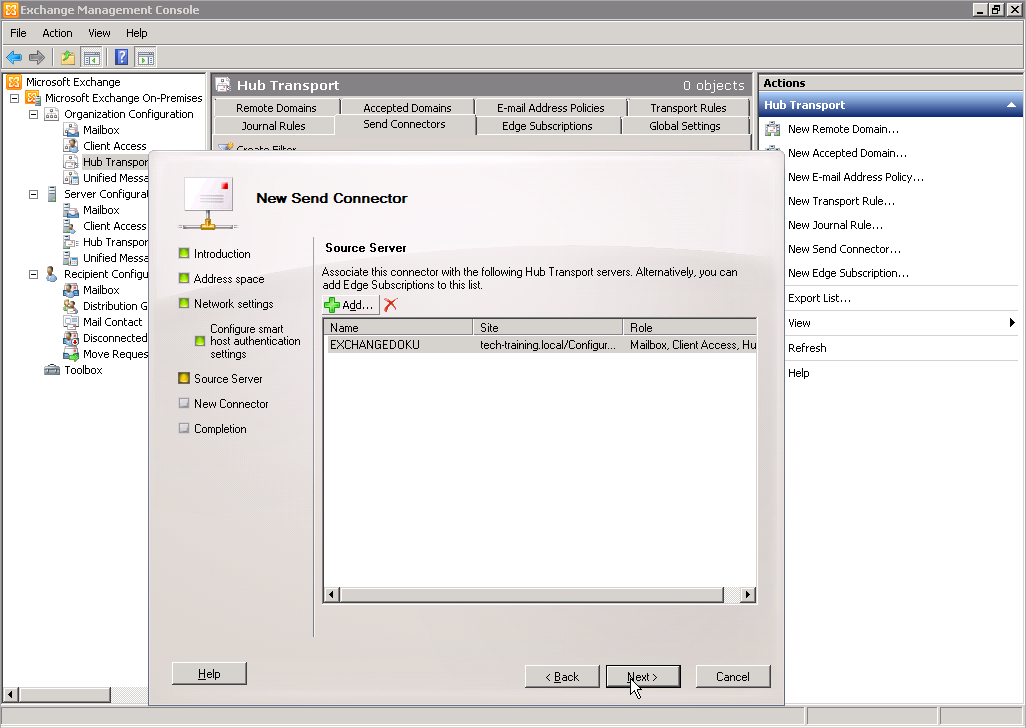The width and height of the screenshot is (1026, 728).
Task: Collapse the Recipient Configuration tree node
Action: [x=33, y=274]
